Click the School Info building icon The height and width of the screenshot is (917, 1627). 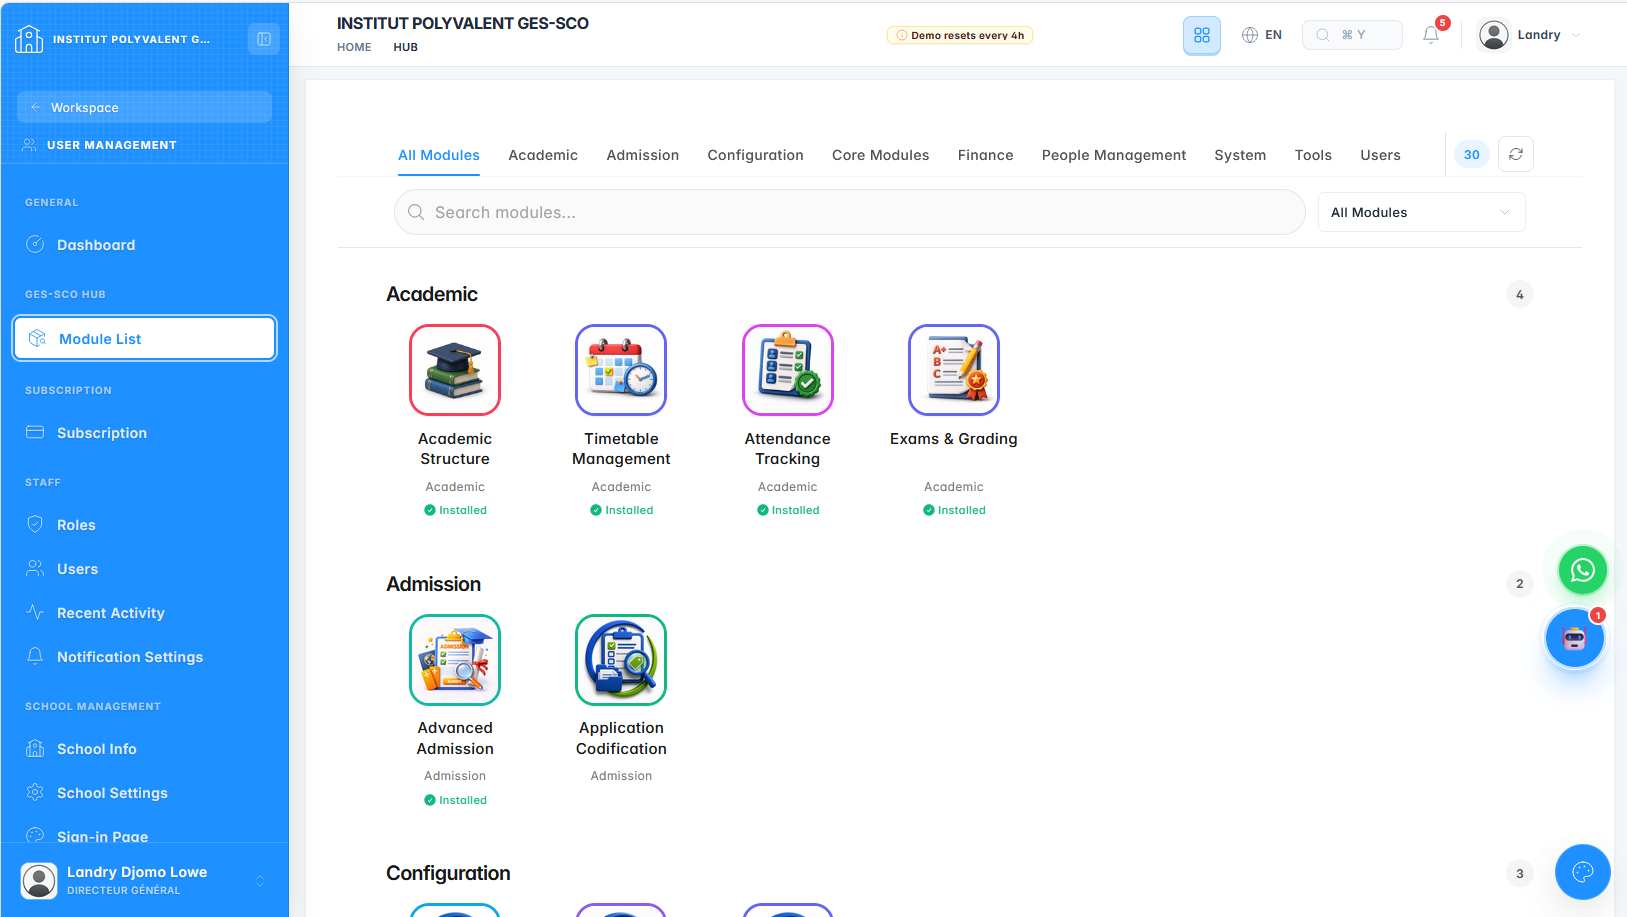35,748
